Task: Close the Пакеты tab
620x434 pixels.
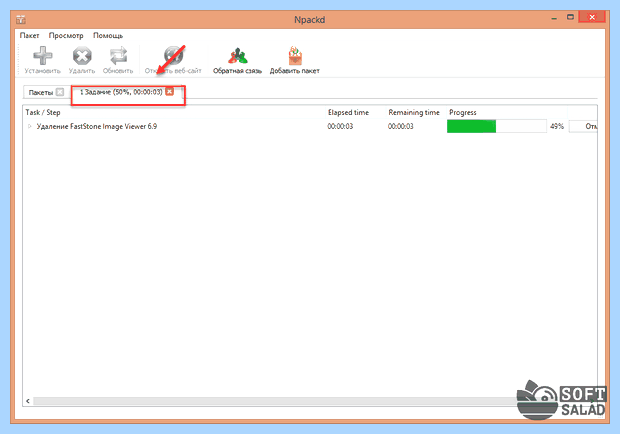Action: coord(60,92)
